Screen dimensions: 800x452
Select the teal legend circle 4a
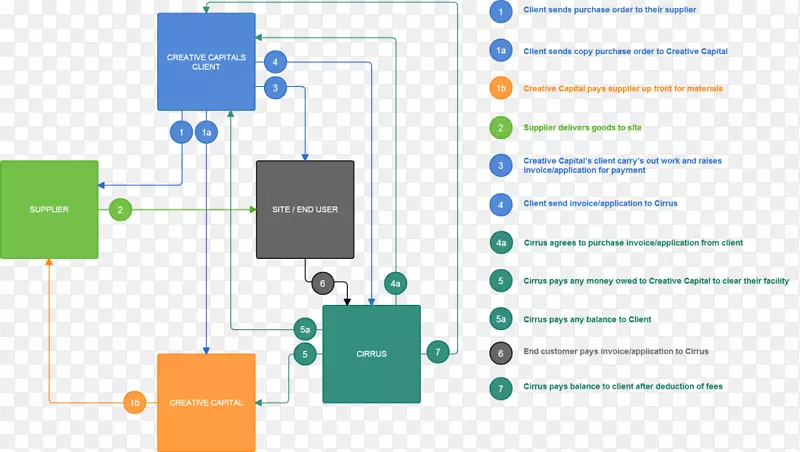tap(501, 242)
